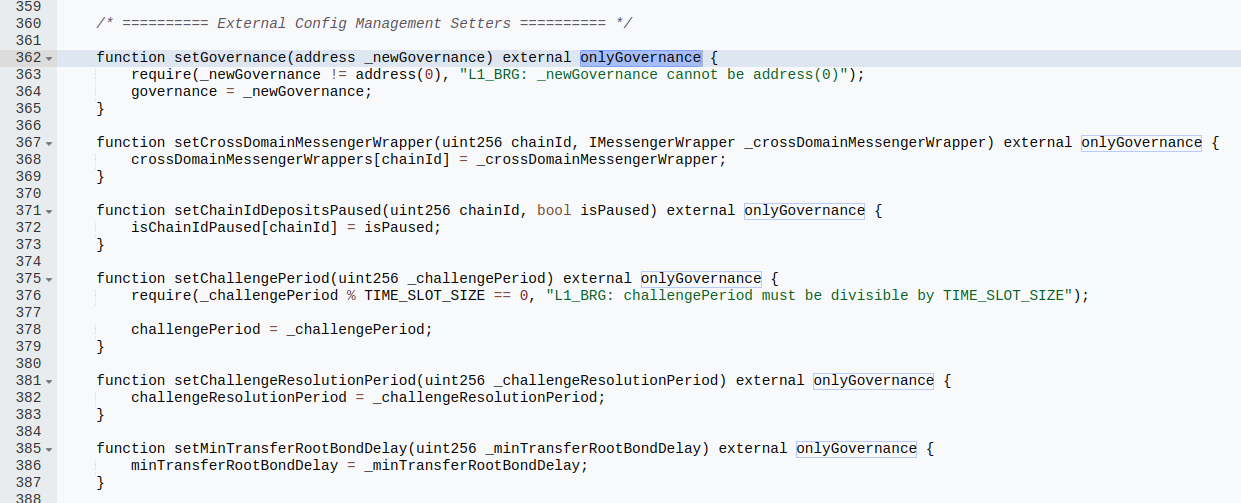Click onlyGovernance in the setCrossDomainMessengerWrapper declaration

tap(1141, 143)
